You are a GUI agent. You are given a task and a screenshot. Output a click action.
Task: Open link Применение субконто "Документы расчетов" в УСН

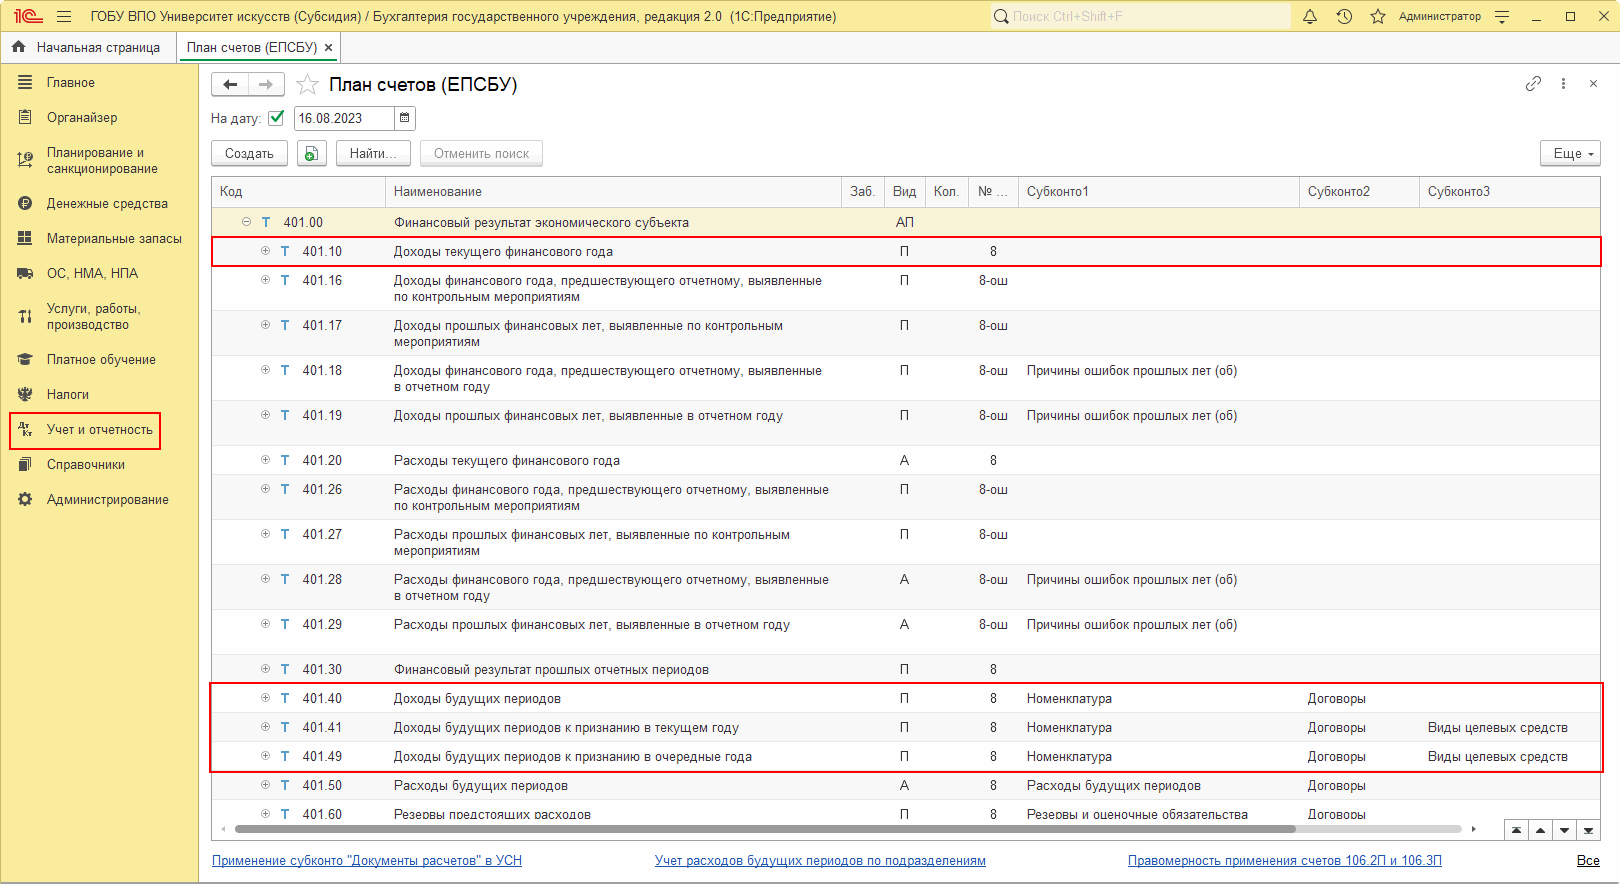coord(367,860)
